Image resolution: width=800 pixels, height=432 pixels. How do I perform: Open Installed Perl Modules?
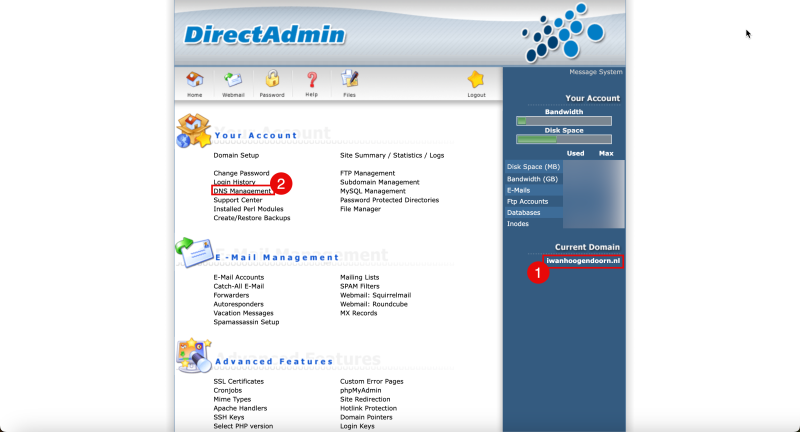point(248,209)
